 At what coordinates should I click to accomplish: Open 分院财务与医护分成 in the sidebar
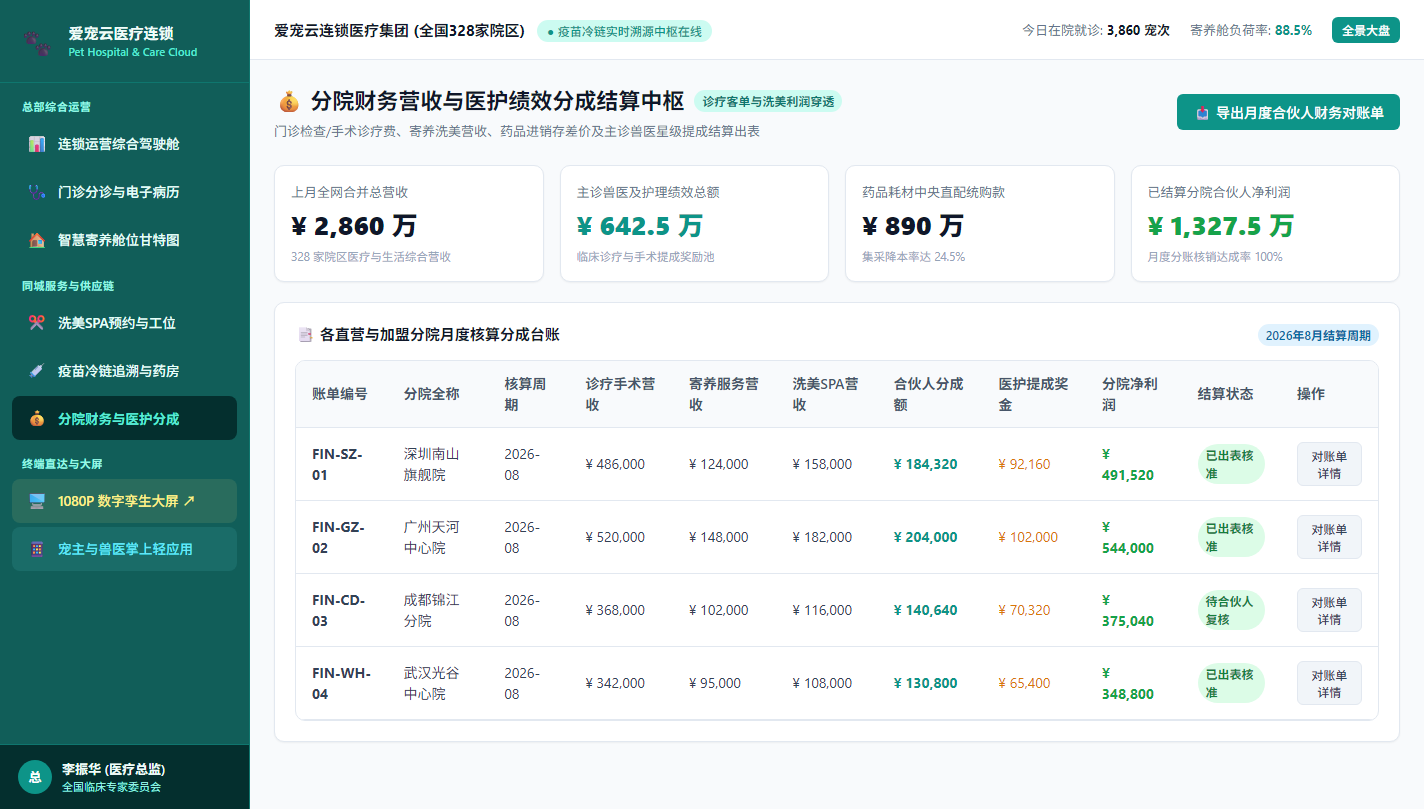[124, 419]
